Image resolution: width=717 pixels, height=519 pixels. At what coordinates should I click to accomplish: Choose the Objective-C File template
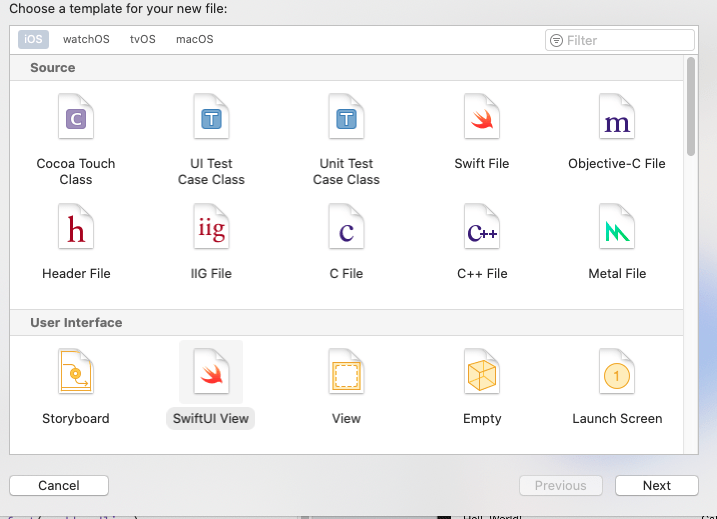click(617, 122)
